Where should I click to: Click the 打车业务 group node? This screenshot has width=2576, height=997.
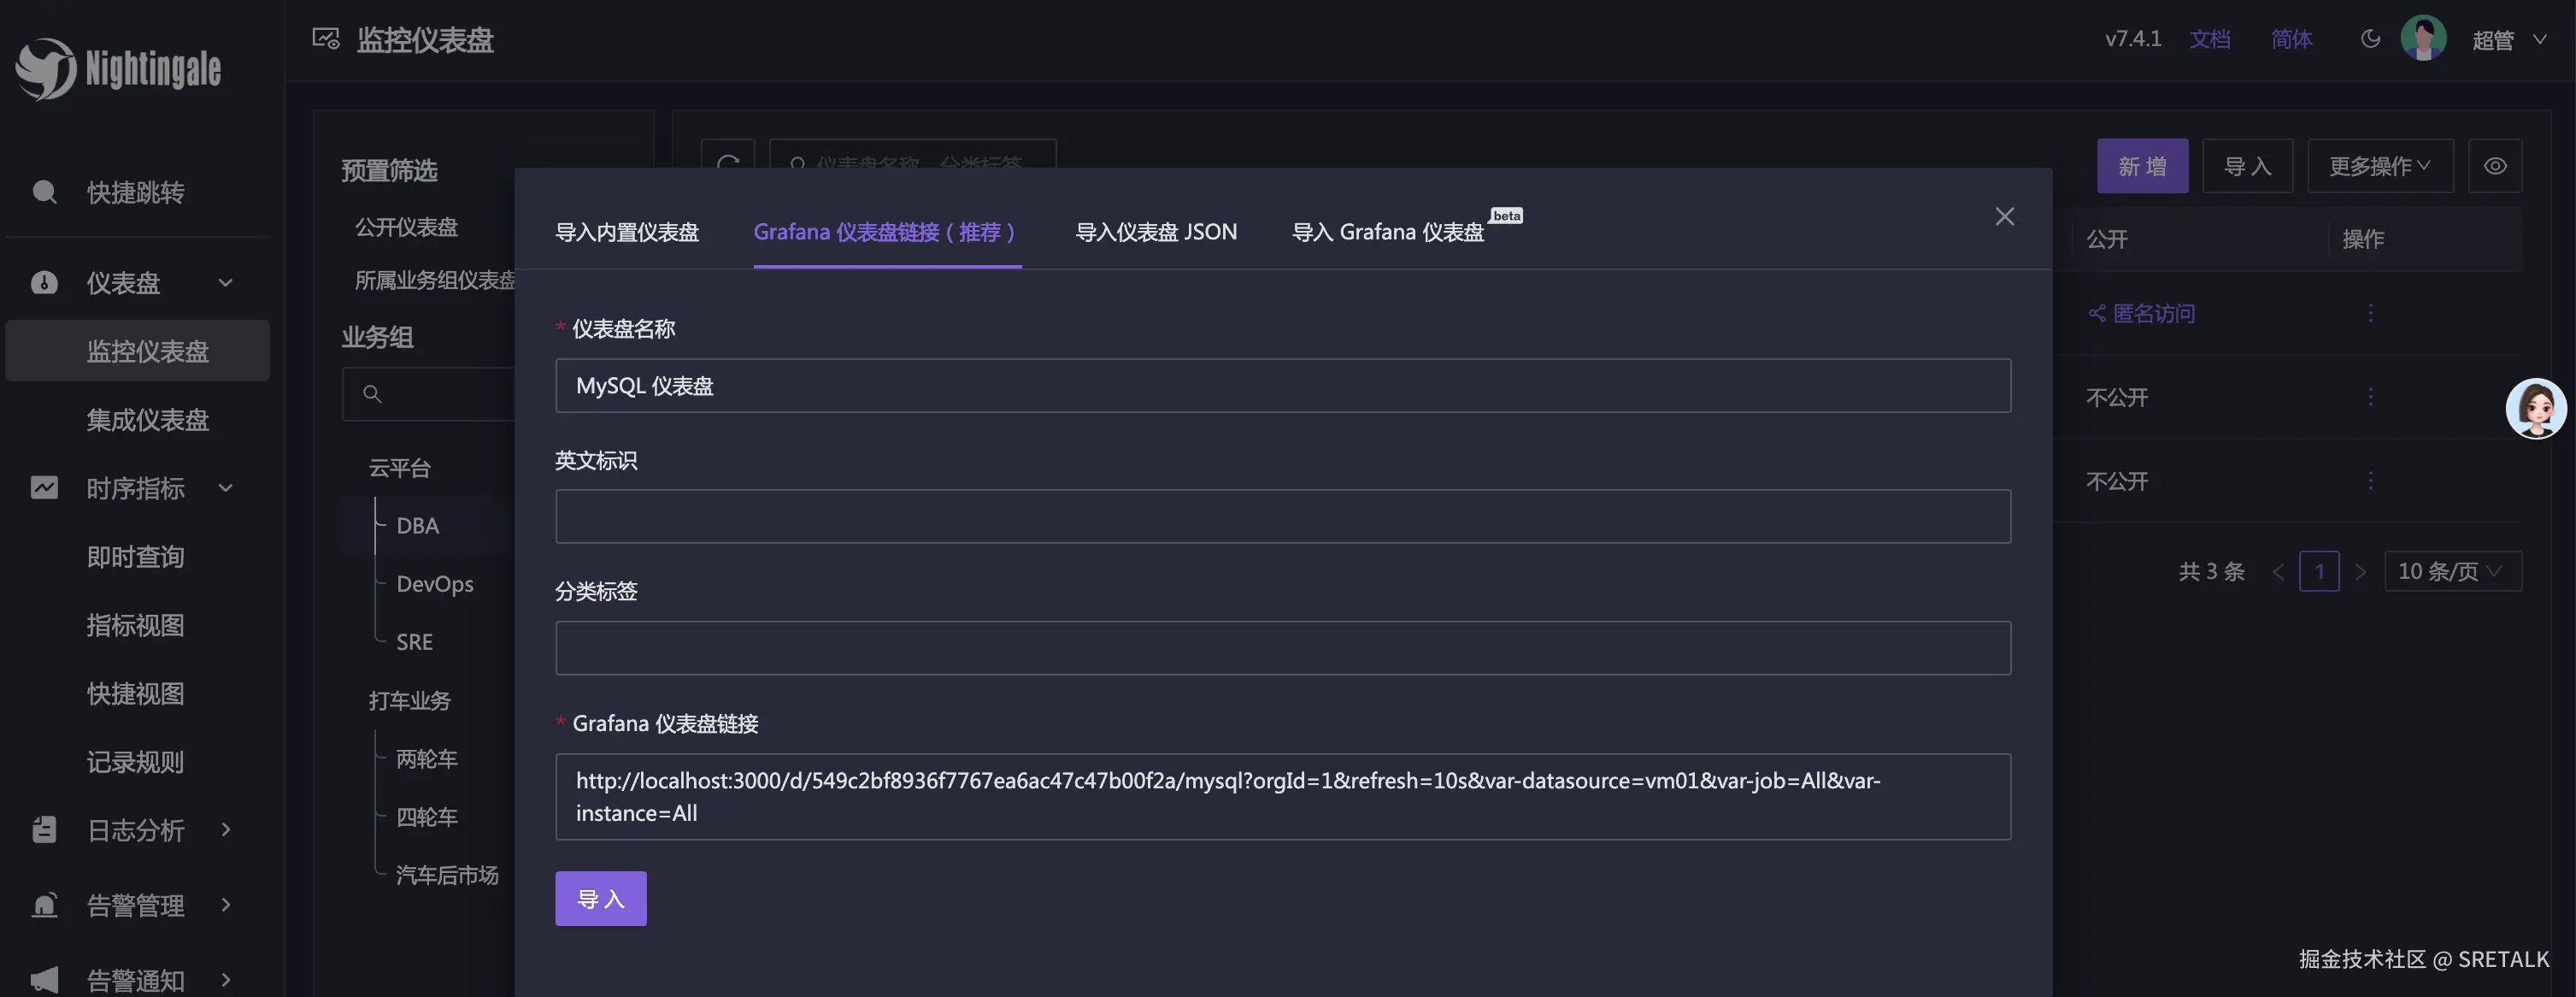pyautogui.click(x=410, y=701)
